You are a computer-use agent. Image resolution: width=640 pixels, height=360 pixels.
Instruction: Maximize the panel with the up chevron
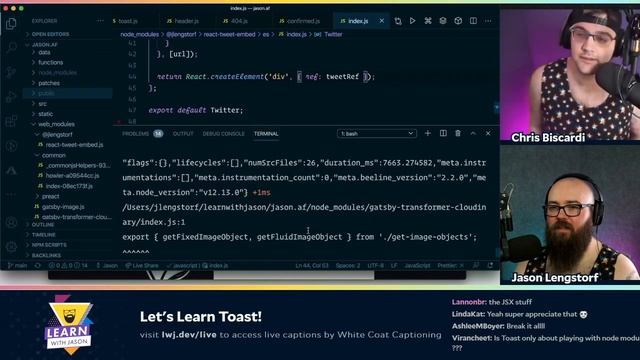tap(473, 133)
